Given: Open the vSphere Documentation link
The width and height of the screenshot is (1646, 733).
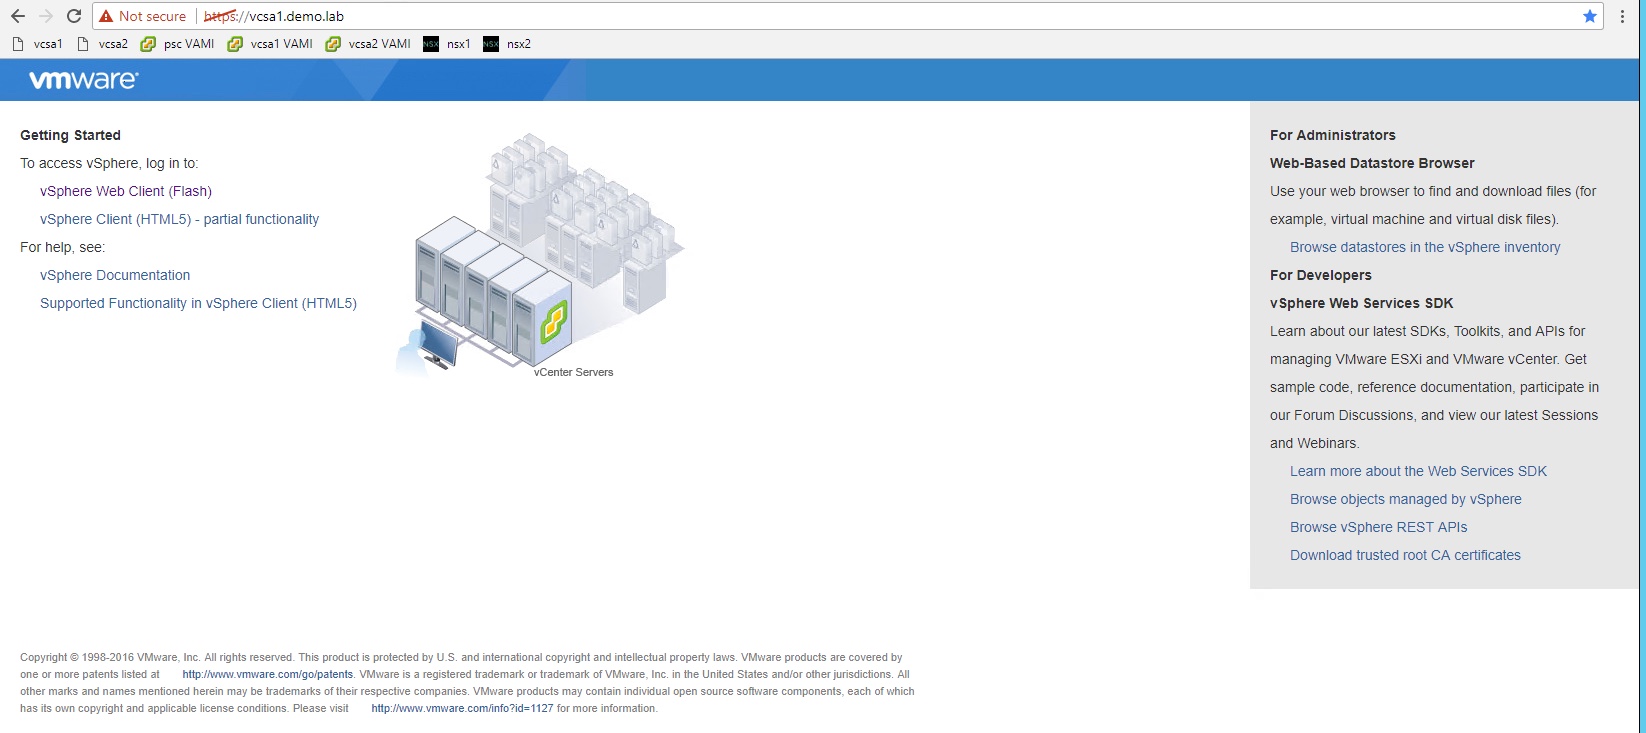Looking at the screenshot, I should point(115,275).
